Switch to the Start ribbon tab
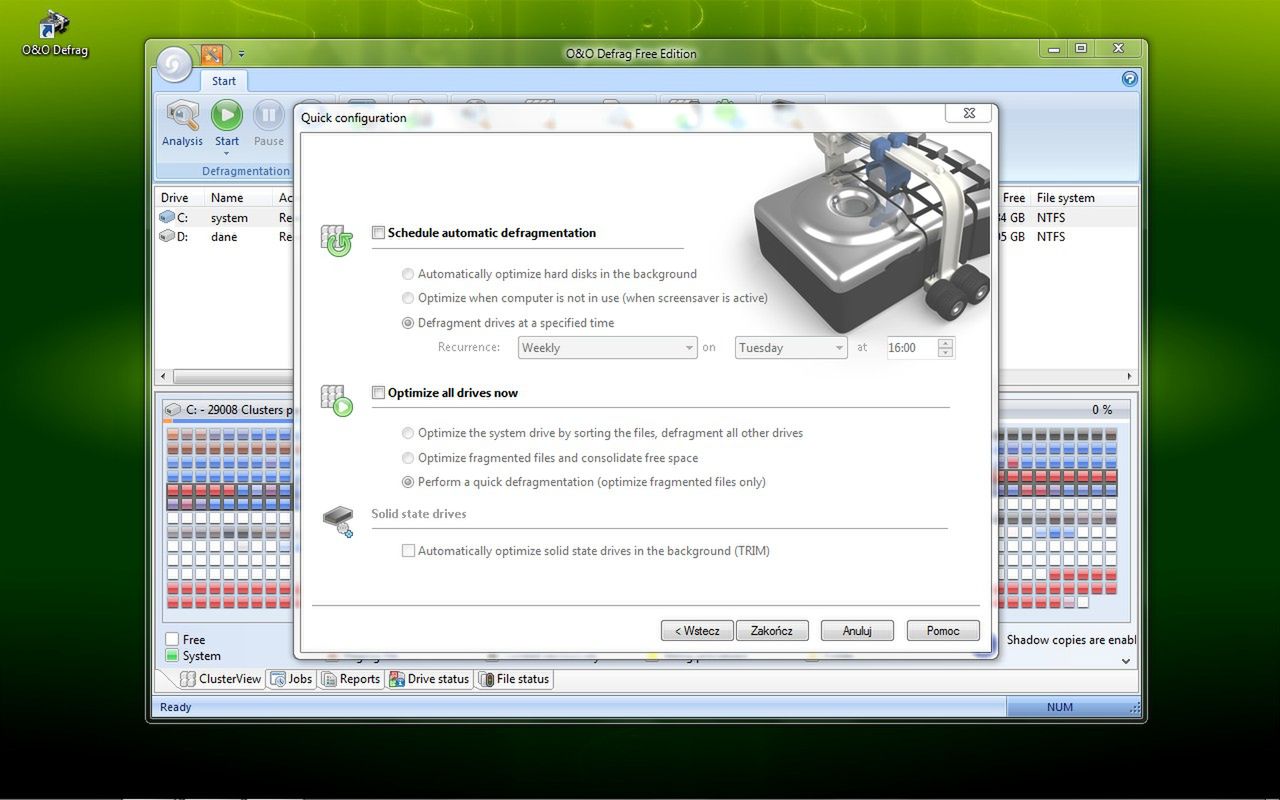Image resolution: width=1280 pixels, height=800 pixels. pyautogui.click(x=224, y=81)
